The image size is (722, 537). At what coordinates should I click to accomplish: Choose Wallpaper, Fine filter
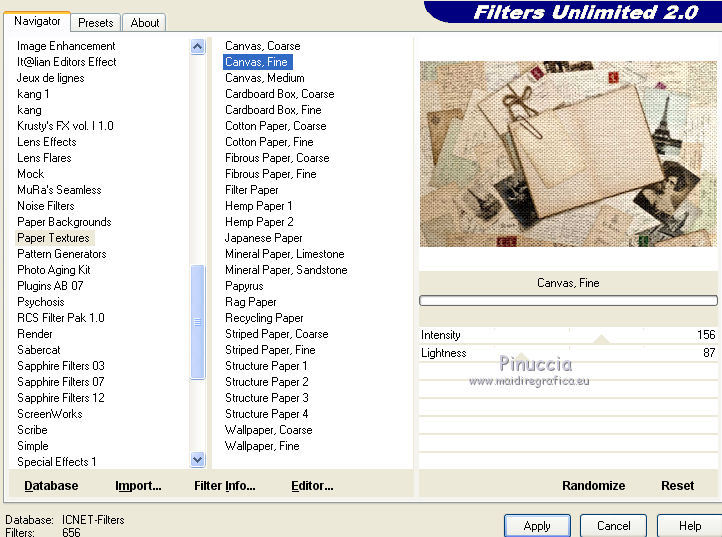(x=262, y=446)
